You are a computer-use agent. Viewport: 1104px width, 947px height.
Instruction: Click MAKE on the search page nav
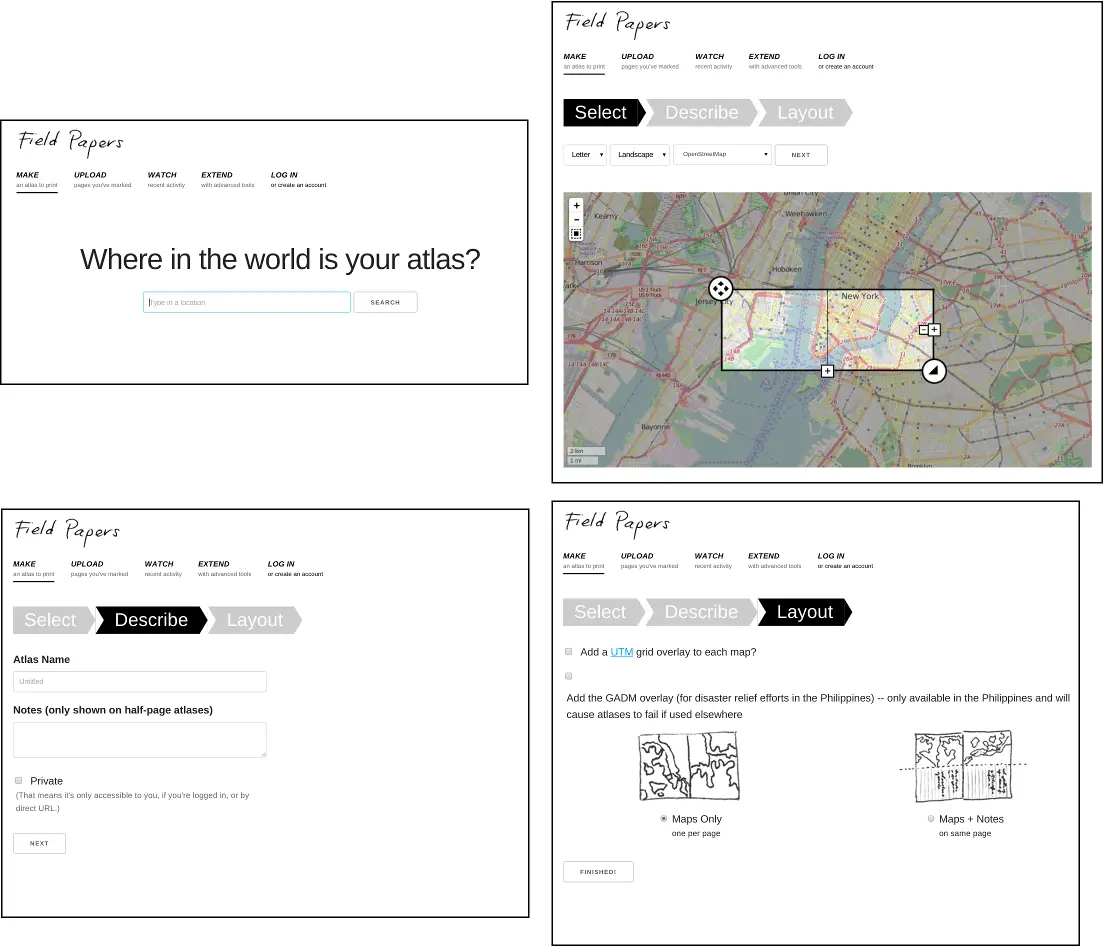[x=37, y=180]
